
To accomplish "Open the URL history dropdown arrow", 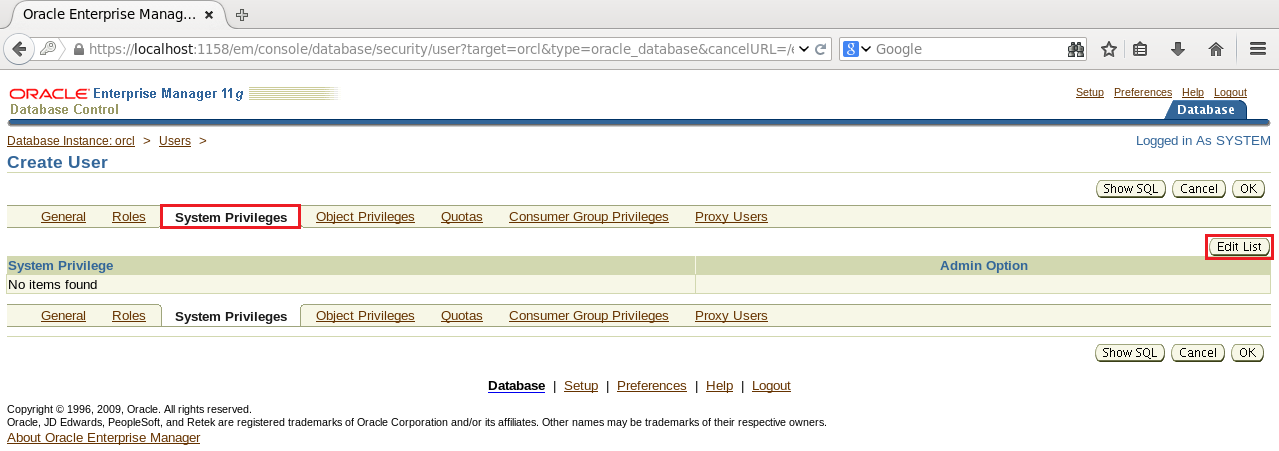I will pyautogui.click(x=804, y=49).
